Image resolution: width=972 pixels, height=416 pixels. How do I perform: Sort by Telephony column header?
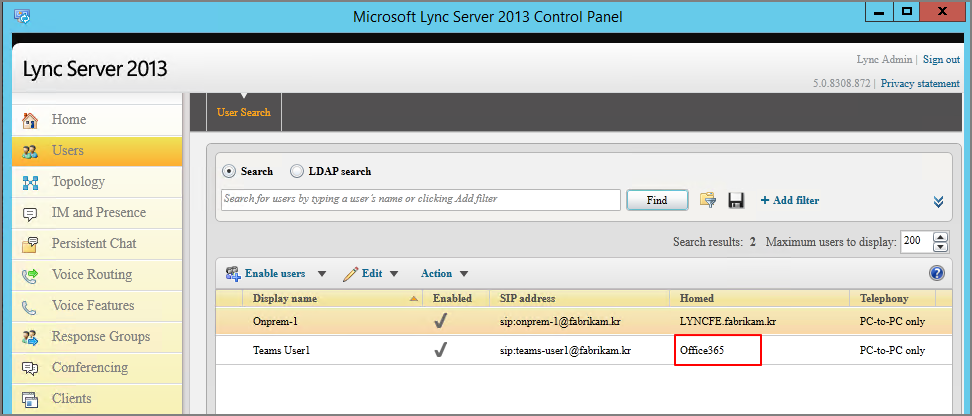point(893,298)
